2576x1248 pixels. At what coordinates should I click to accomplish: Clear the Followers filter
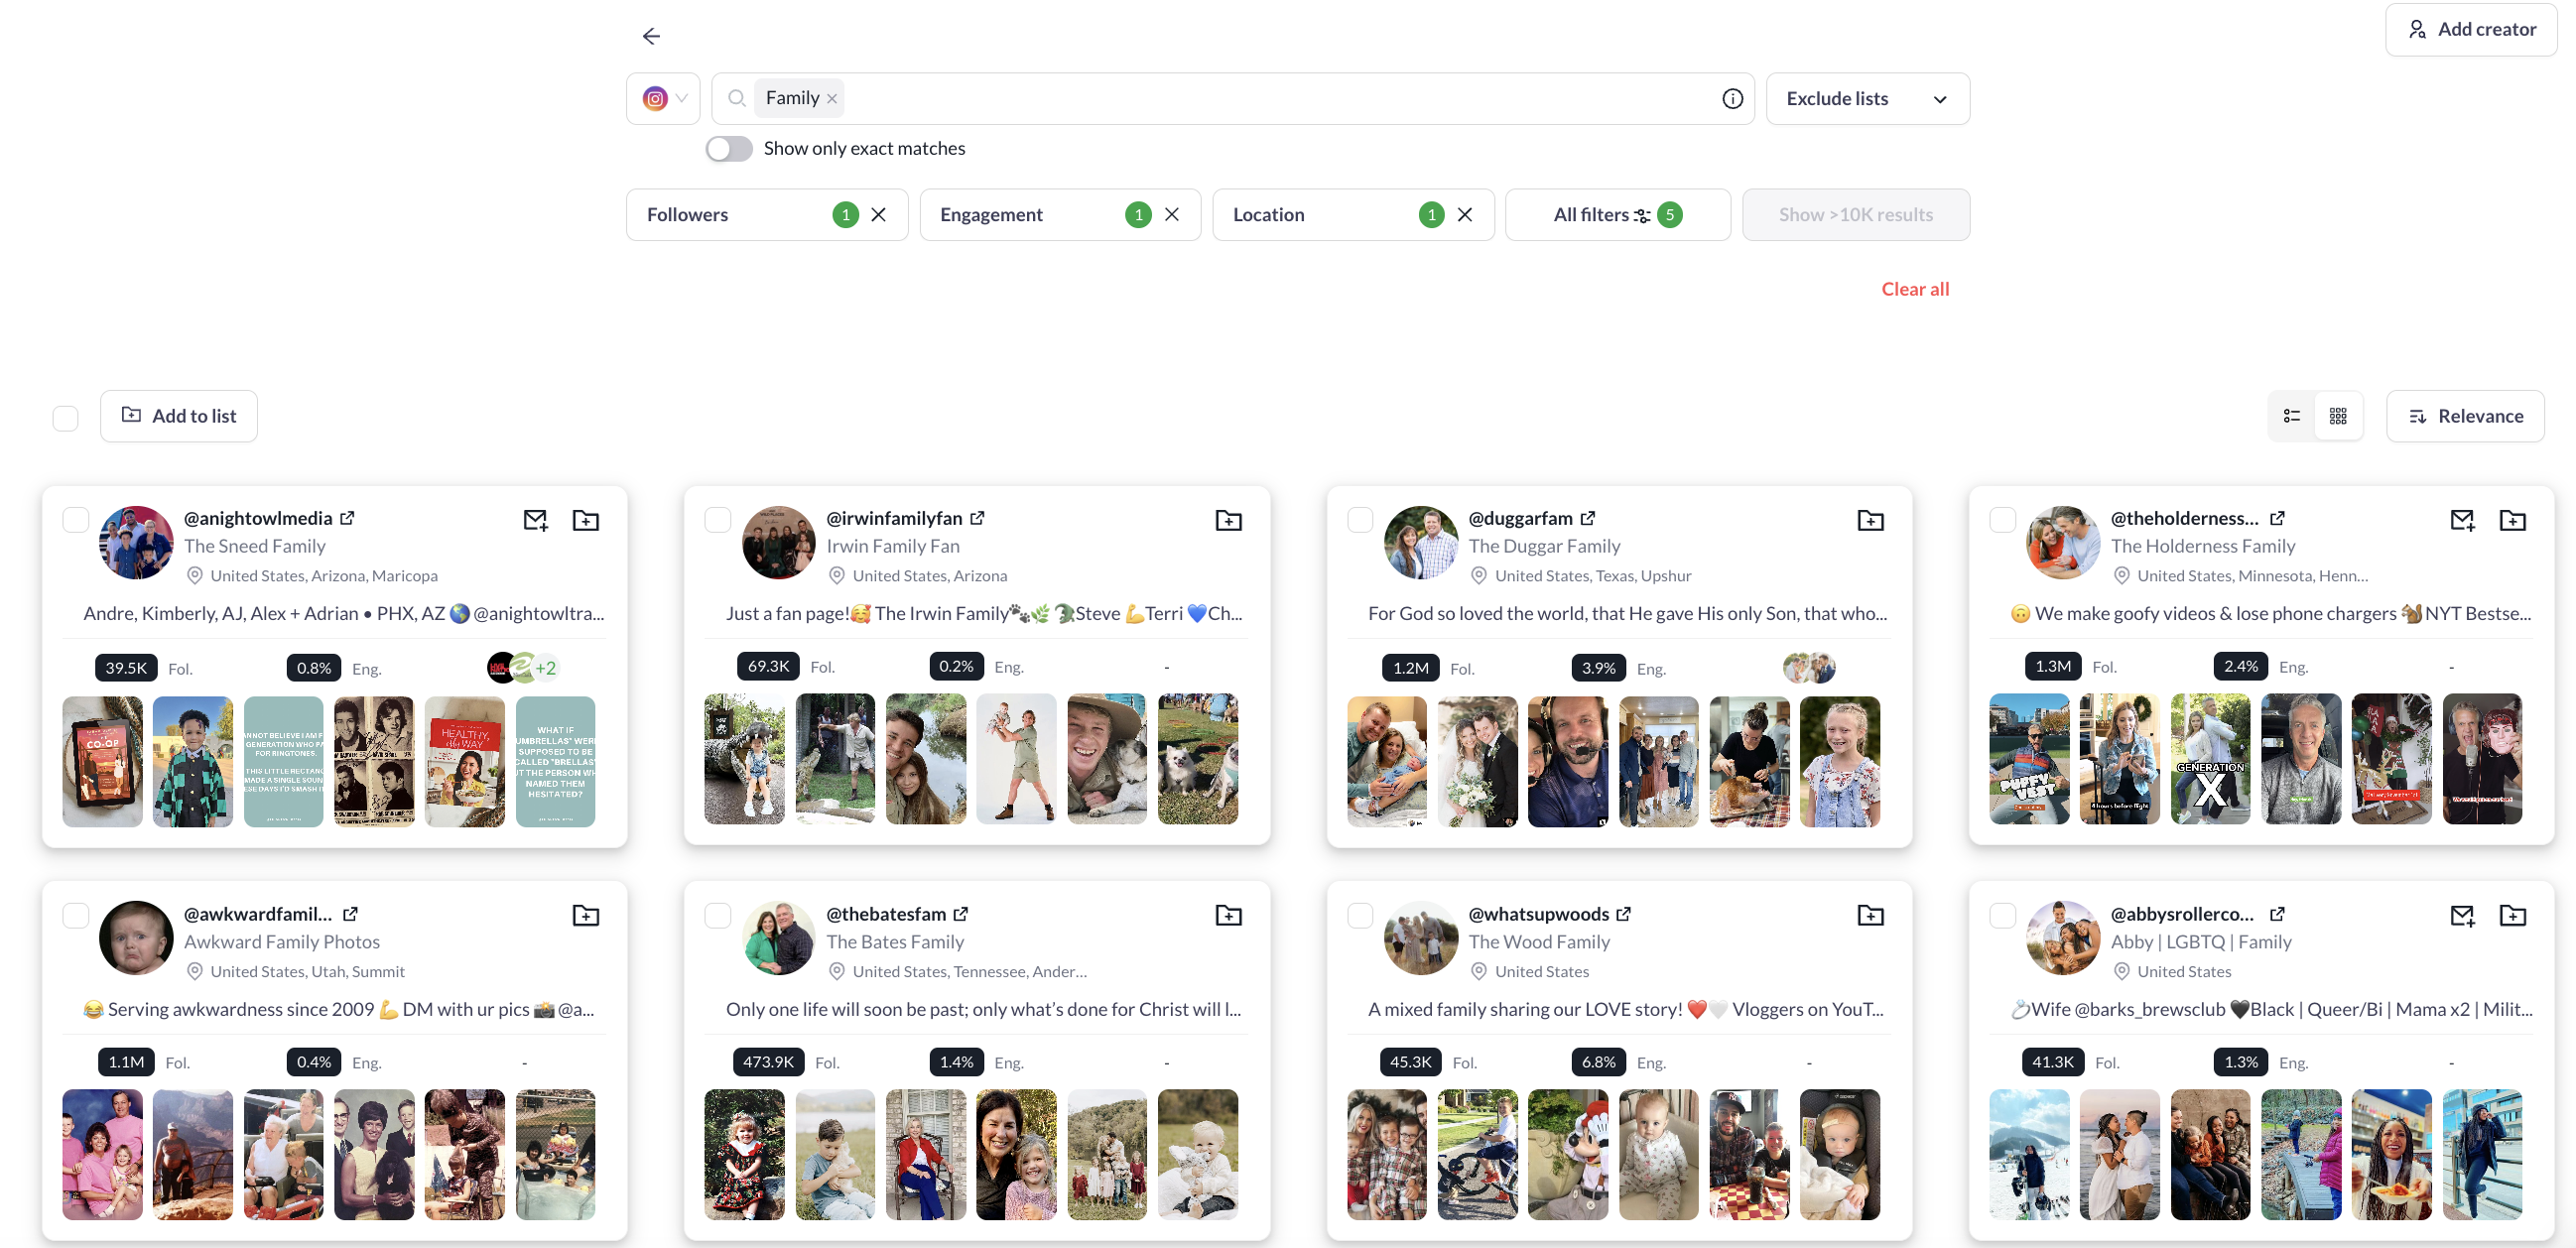click(x=878, y=215)
